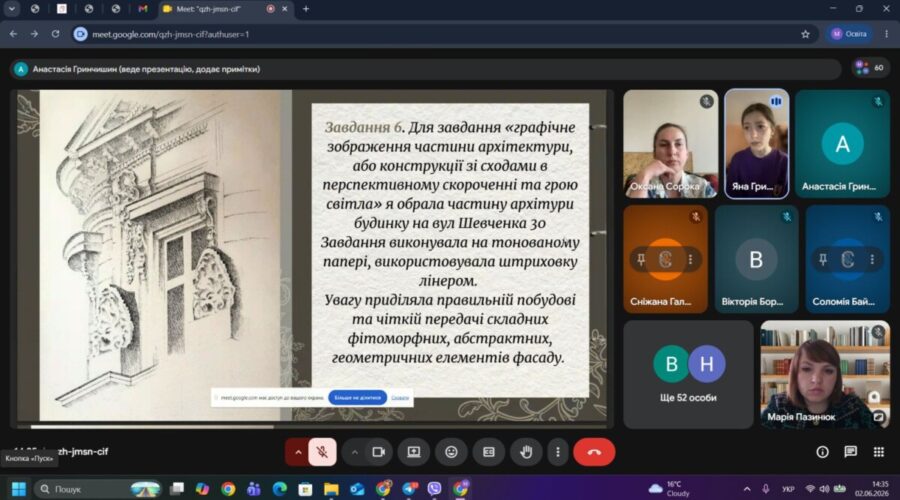Click the tray microphone icon
The width and height of the screenshot is (900, 500).
coord(766,489)
